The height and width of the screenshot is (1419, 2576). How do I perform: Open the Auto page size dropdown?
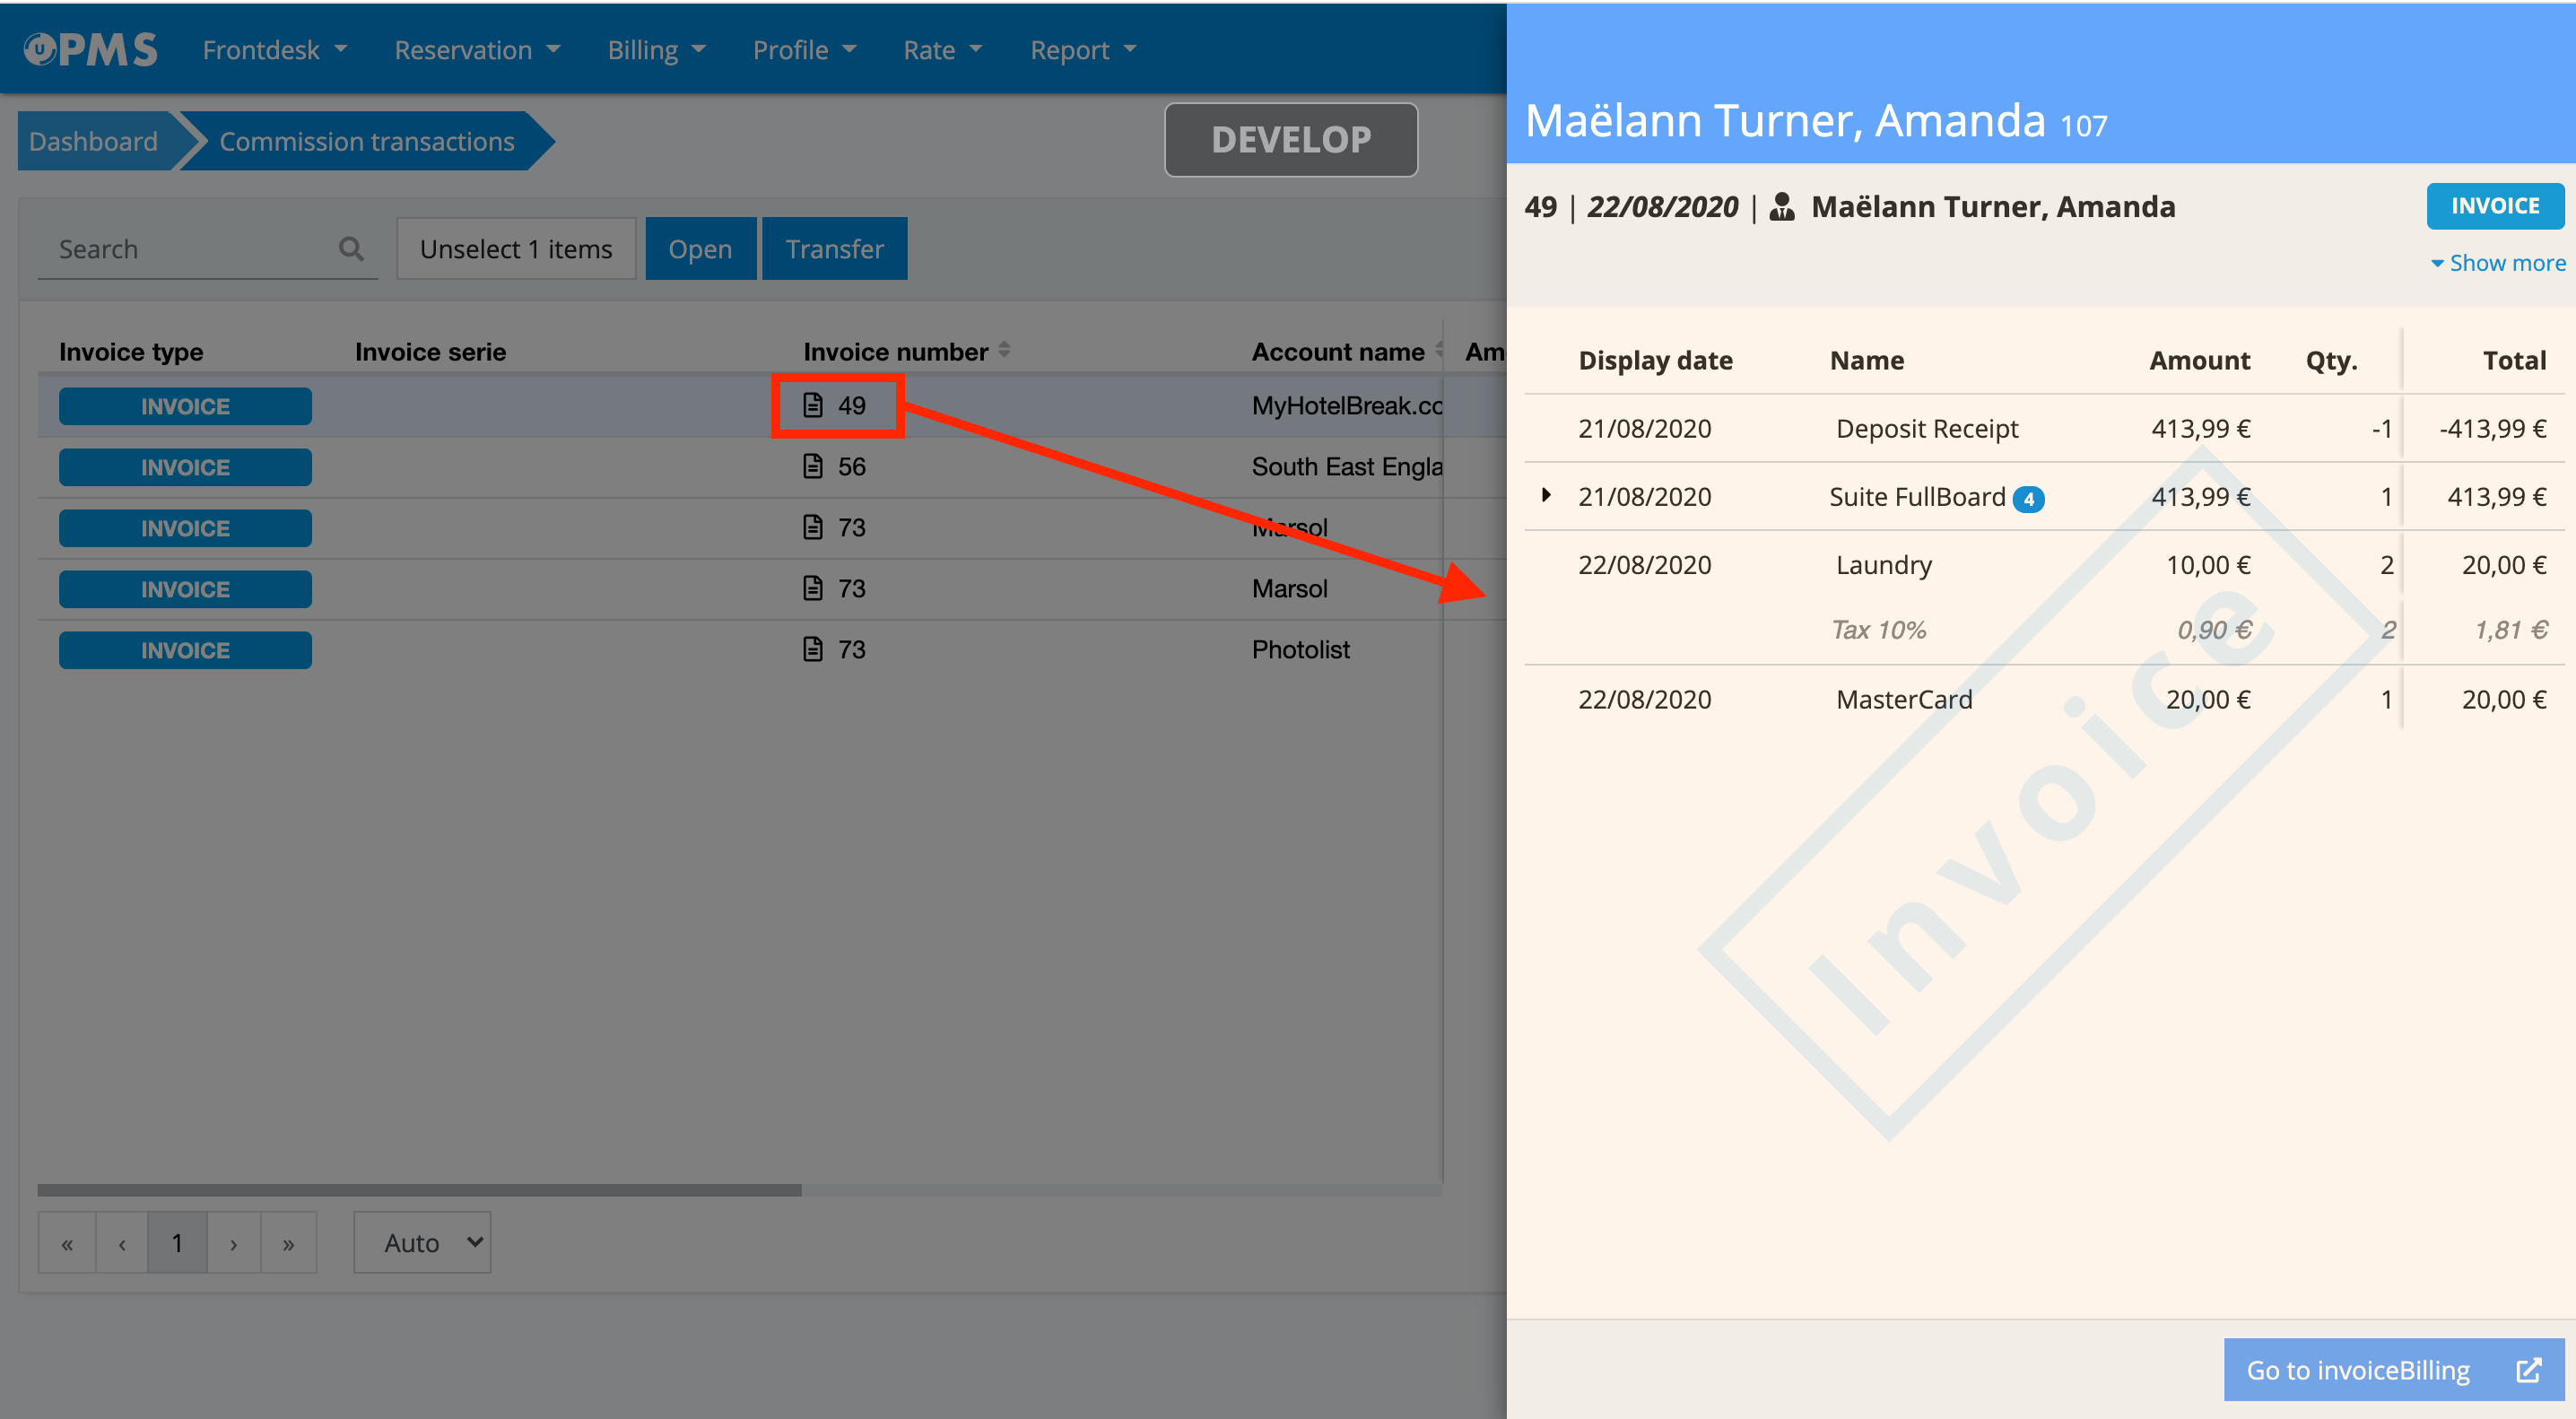[x=422, y=1242]
